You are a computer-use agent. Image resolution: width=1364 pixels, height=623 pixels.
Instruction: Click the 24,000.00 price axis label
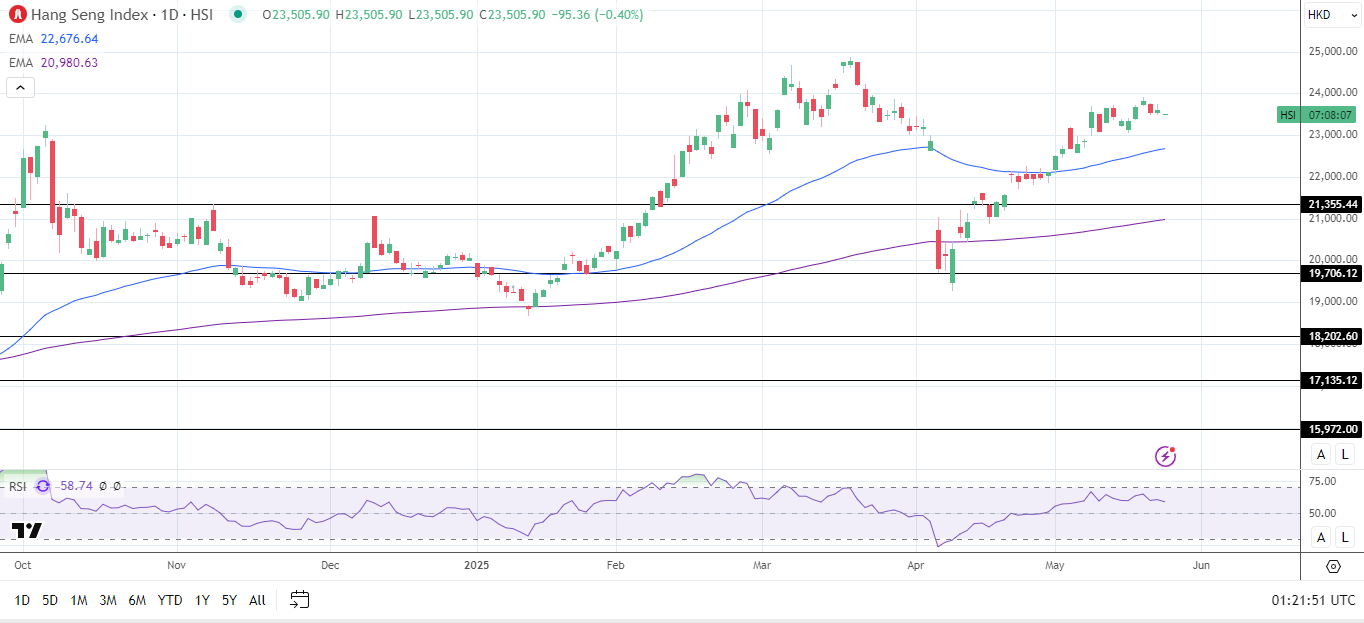1333,93
